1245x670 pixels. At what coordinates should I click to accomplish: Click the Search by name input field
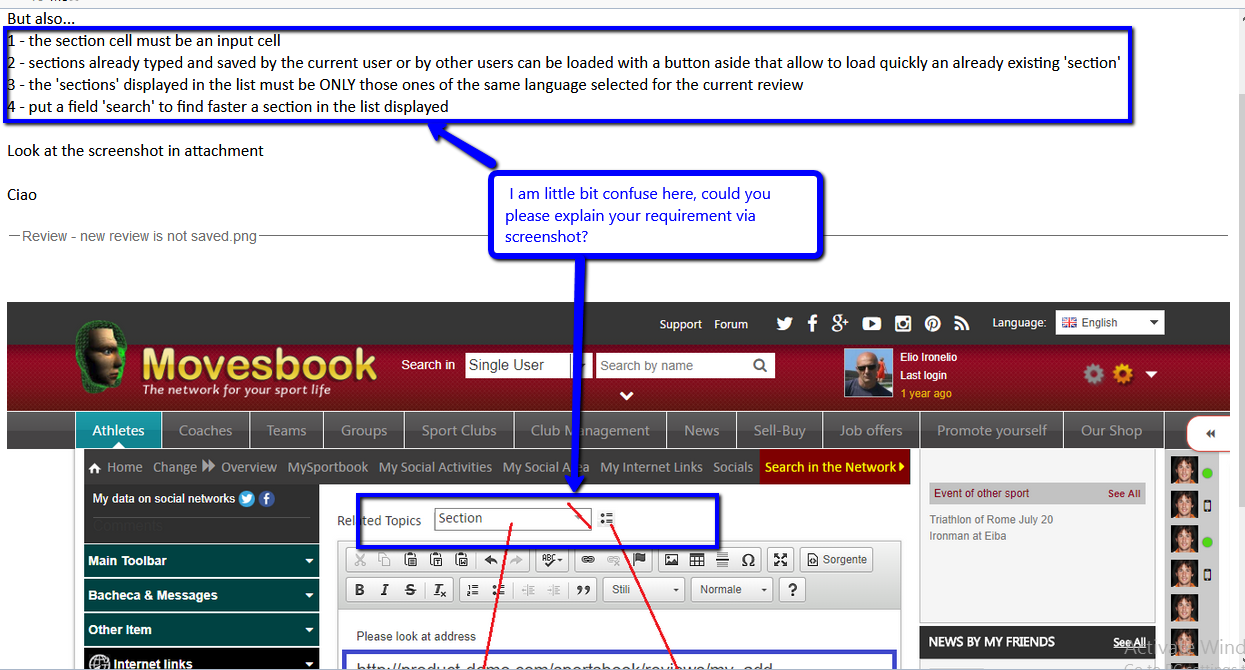click(x=673, y=366)
